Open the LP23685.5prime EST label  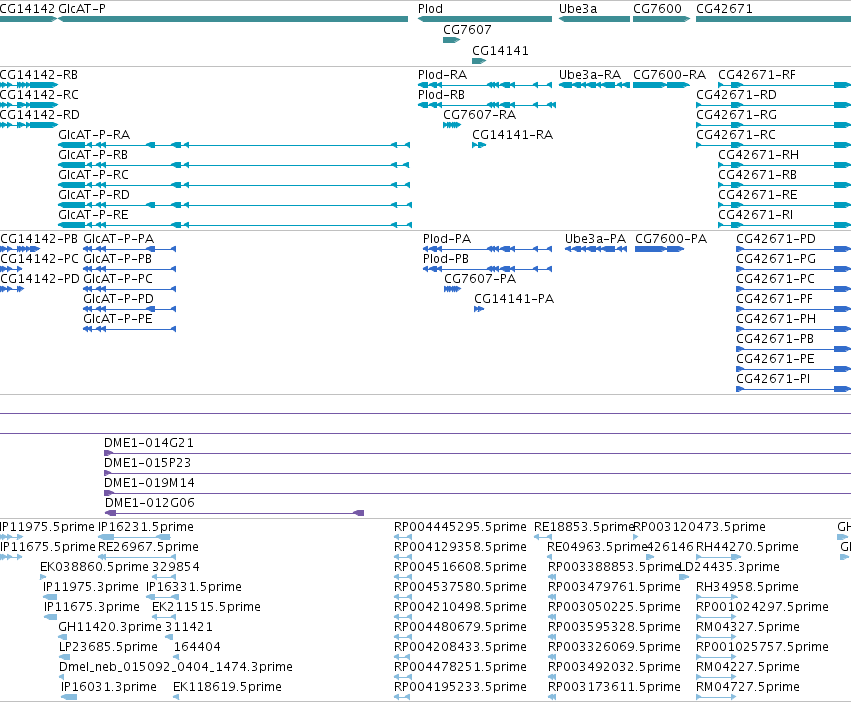(x=109, y=647)
